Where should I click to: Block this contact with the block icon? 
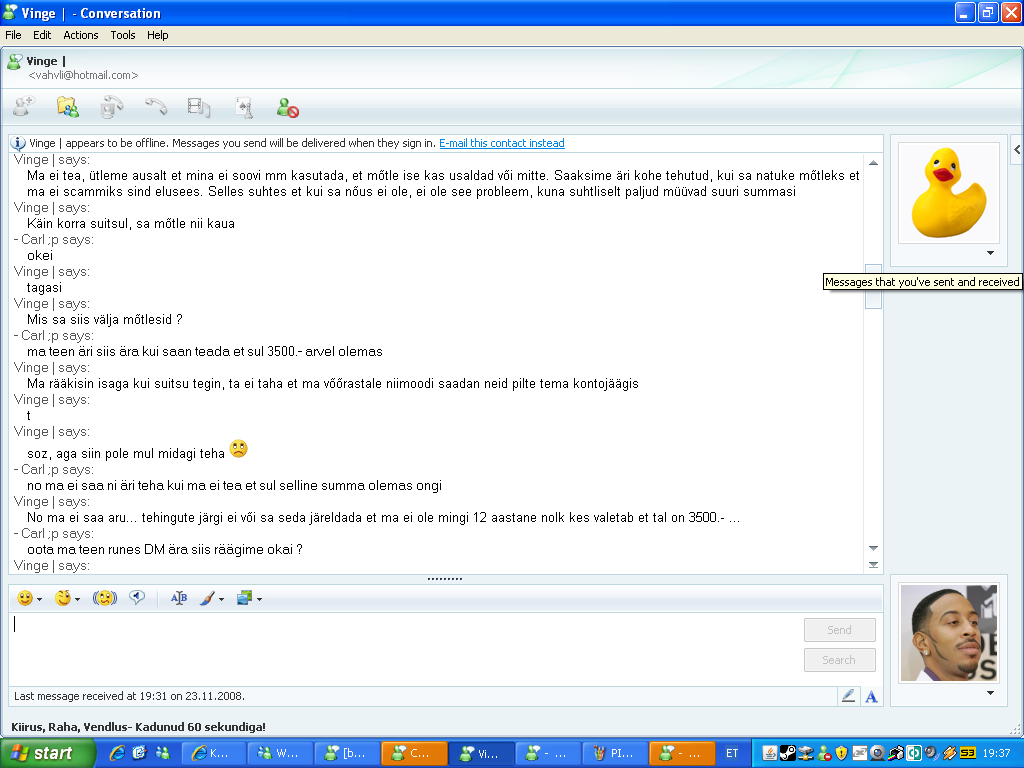tap(288, 107)
